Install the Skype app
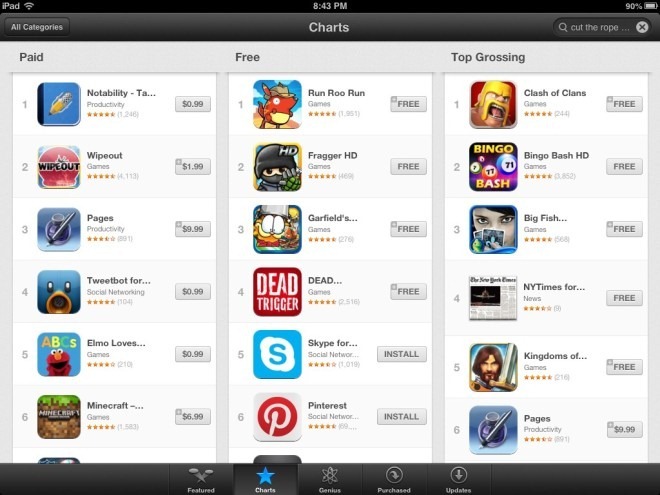Viewport: 660px width, 495px height. [x=402, y=354]
